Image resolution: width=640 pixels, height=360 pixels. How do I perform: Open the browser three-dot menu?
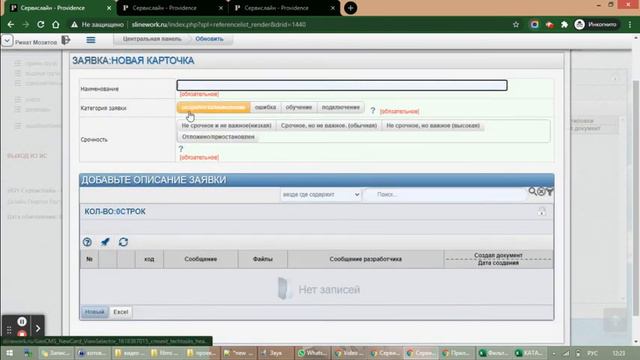[x=630, y=24]
